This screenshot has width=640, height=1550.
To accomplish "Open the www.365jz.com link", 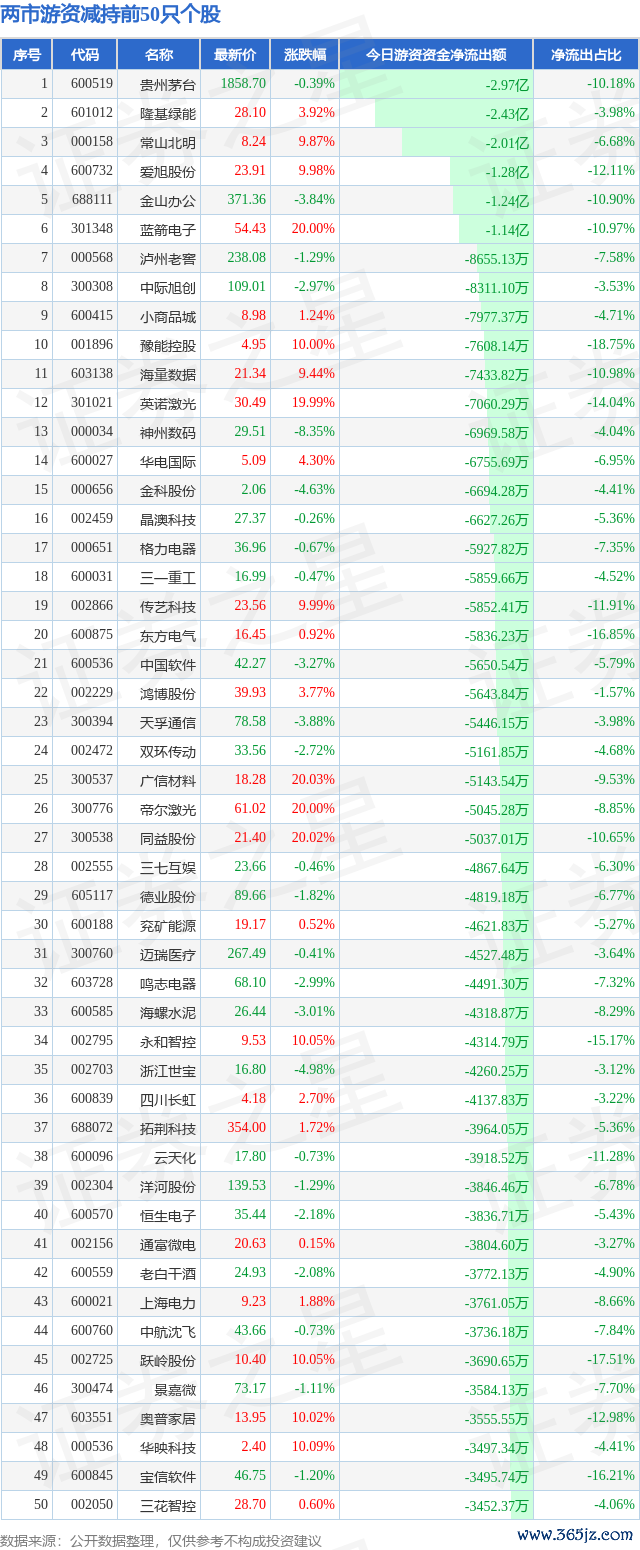I will [x=576, y=1535].
